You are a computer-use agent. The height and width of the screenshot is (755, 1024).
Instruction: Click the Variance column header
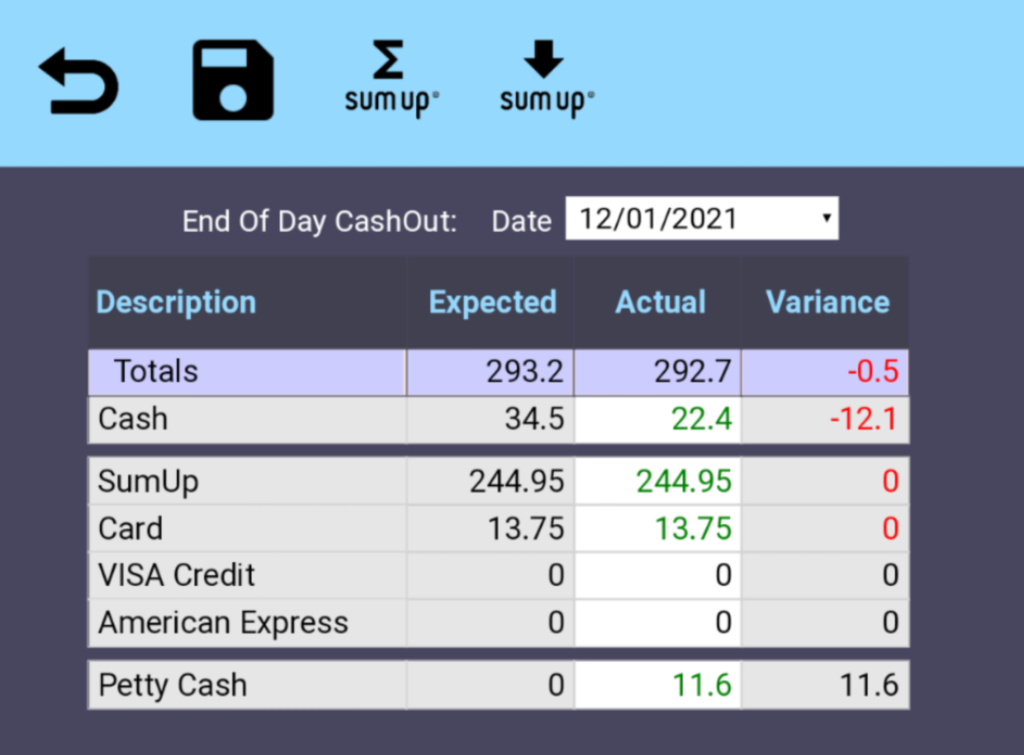tap(827, 302)
